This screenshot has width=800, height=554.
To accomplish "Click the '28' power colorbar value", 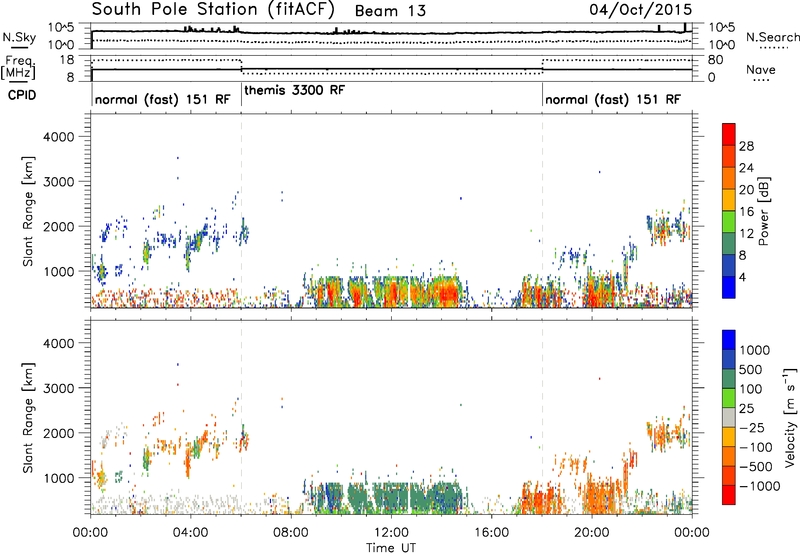I will pyautogui.click(x=746, y=146).
